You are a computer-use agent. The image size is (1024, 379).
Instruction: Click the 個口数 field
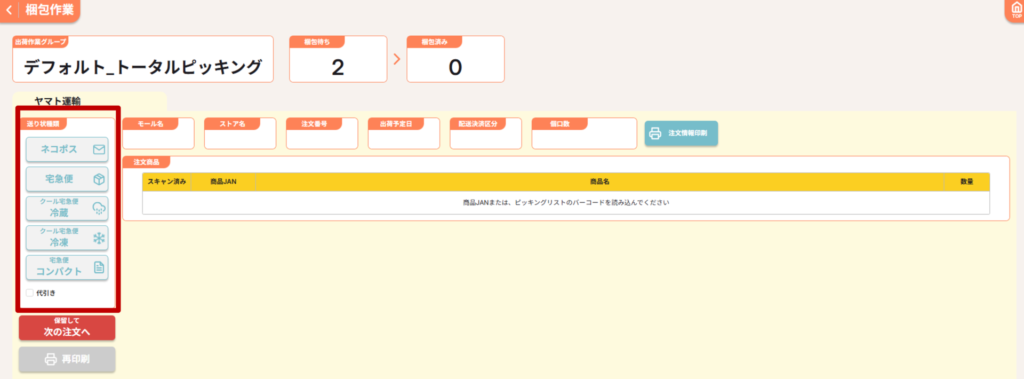[x=584, y=134]
